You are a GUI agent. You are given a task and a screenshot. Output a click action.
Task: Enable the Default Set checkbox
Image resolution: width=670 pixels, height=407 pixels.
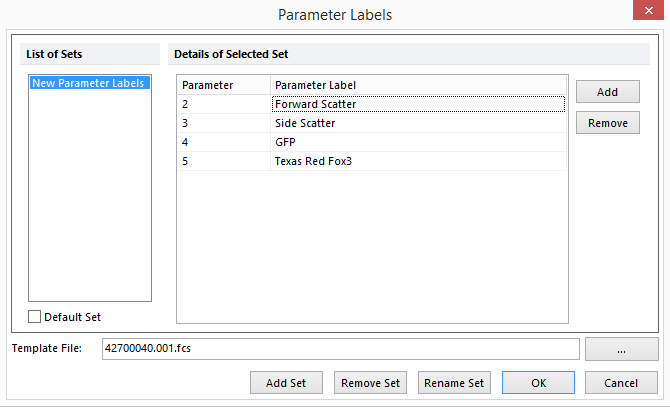[x=35, y=317]
